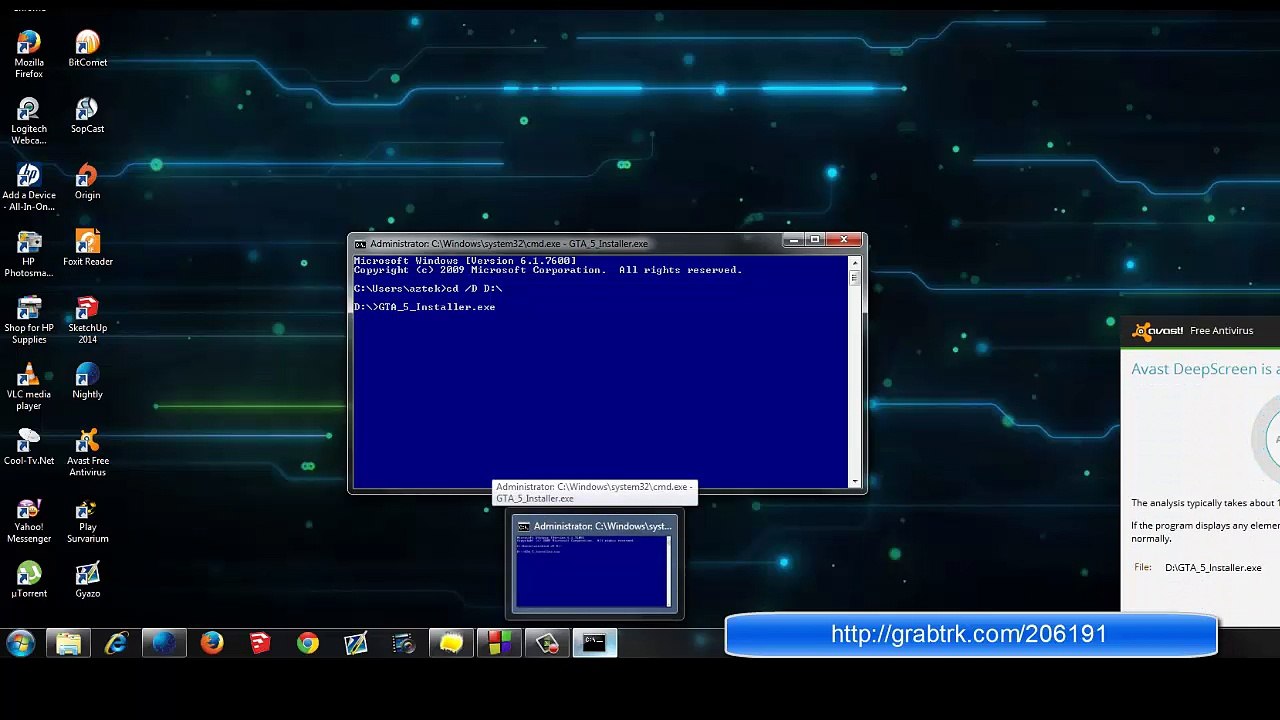
Task: Click the blue globe taskbar icon
Action: pyautogui.click(x=164, y=643)
